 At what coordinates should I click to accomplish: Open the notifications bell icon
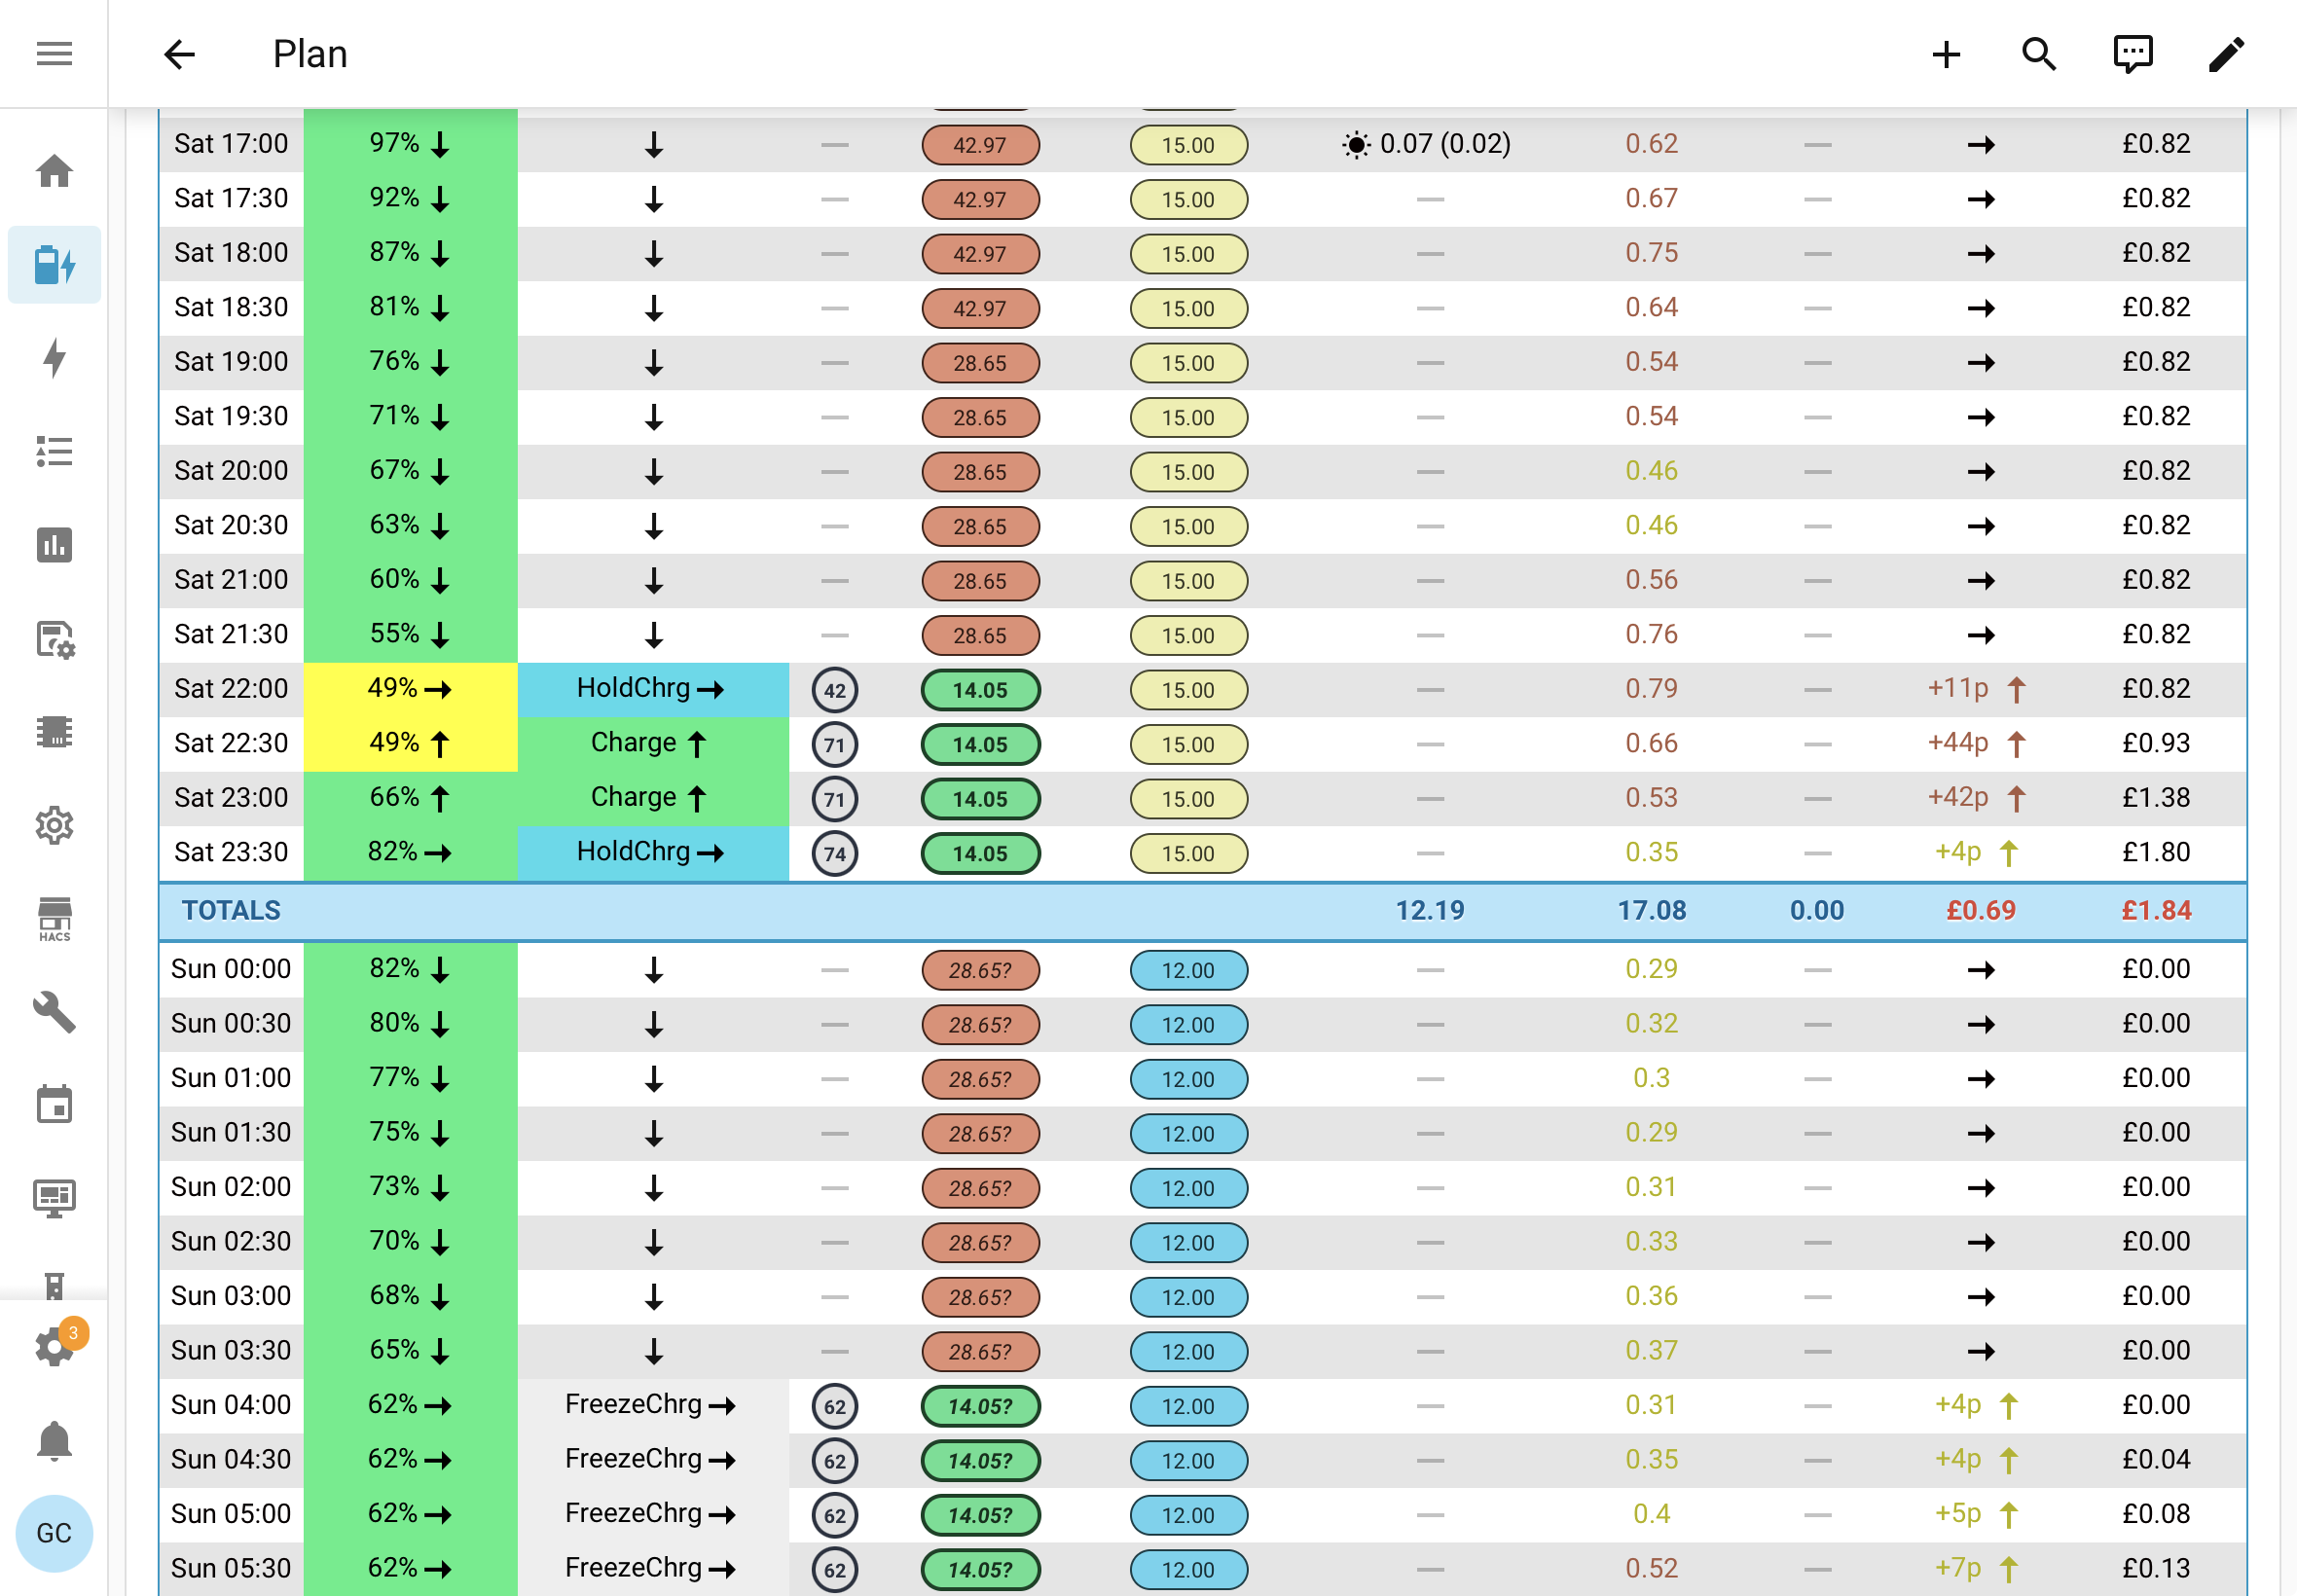coord(54,1441)
